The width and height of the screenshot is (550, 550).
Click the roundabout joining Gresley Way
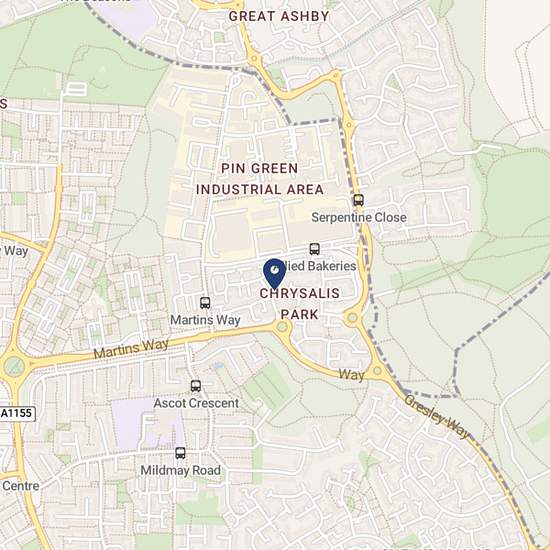pyautogui.click(x=377, y=370)
